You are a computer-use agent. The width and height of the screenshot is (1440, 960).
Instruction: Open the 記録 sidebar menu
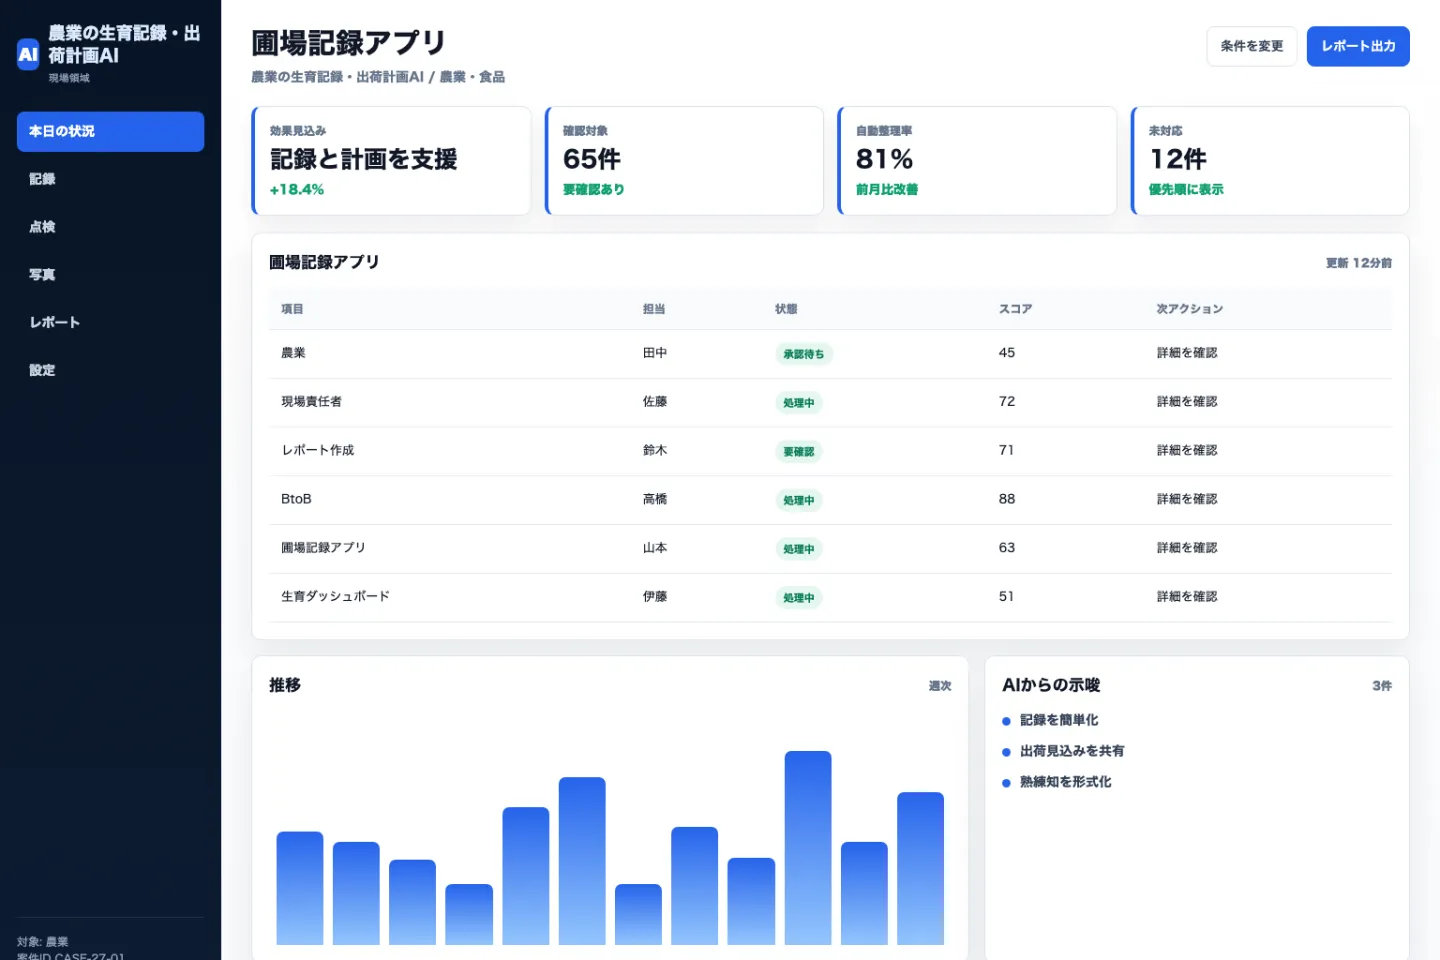click(110, 179)
